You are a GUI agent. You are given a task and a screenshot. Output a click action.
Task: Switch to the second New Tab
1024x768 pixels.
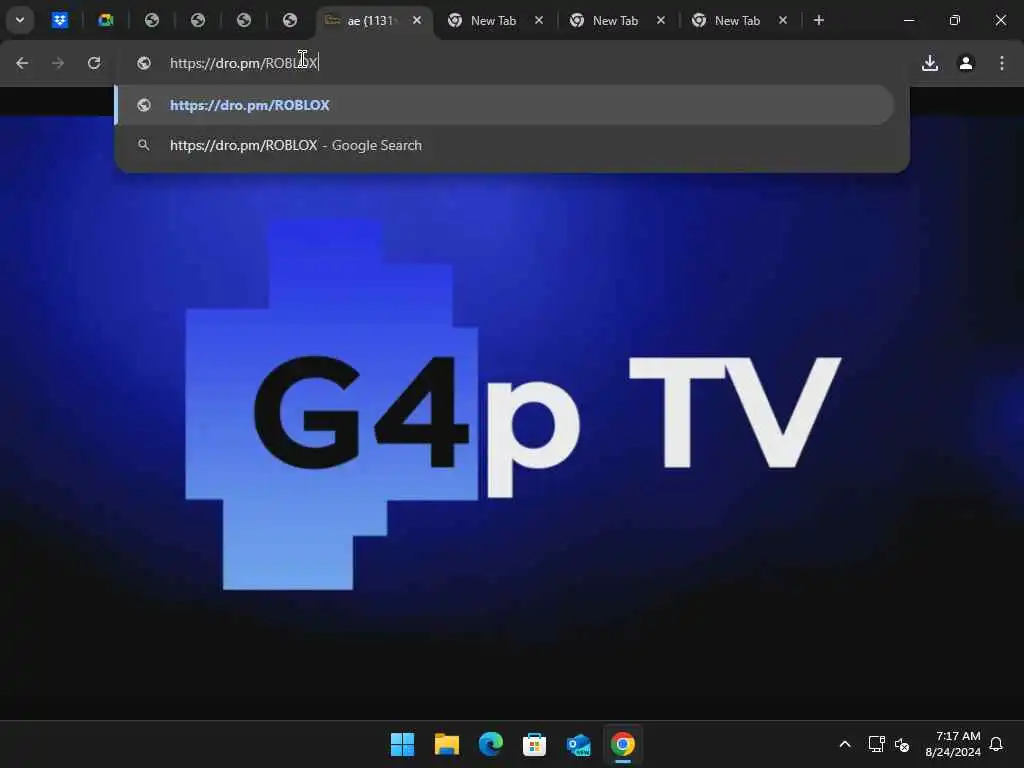[x=615, y=21]
